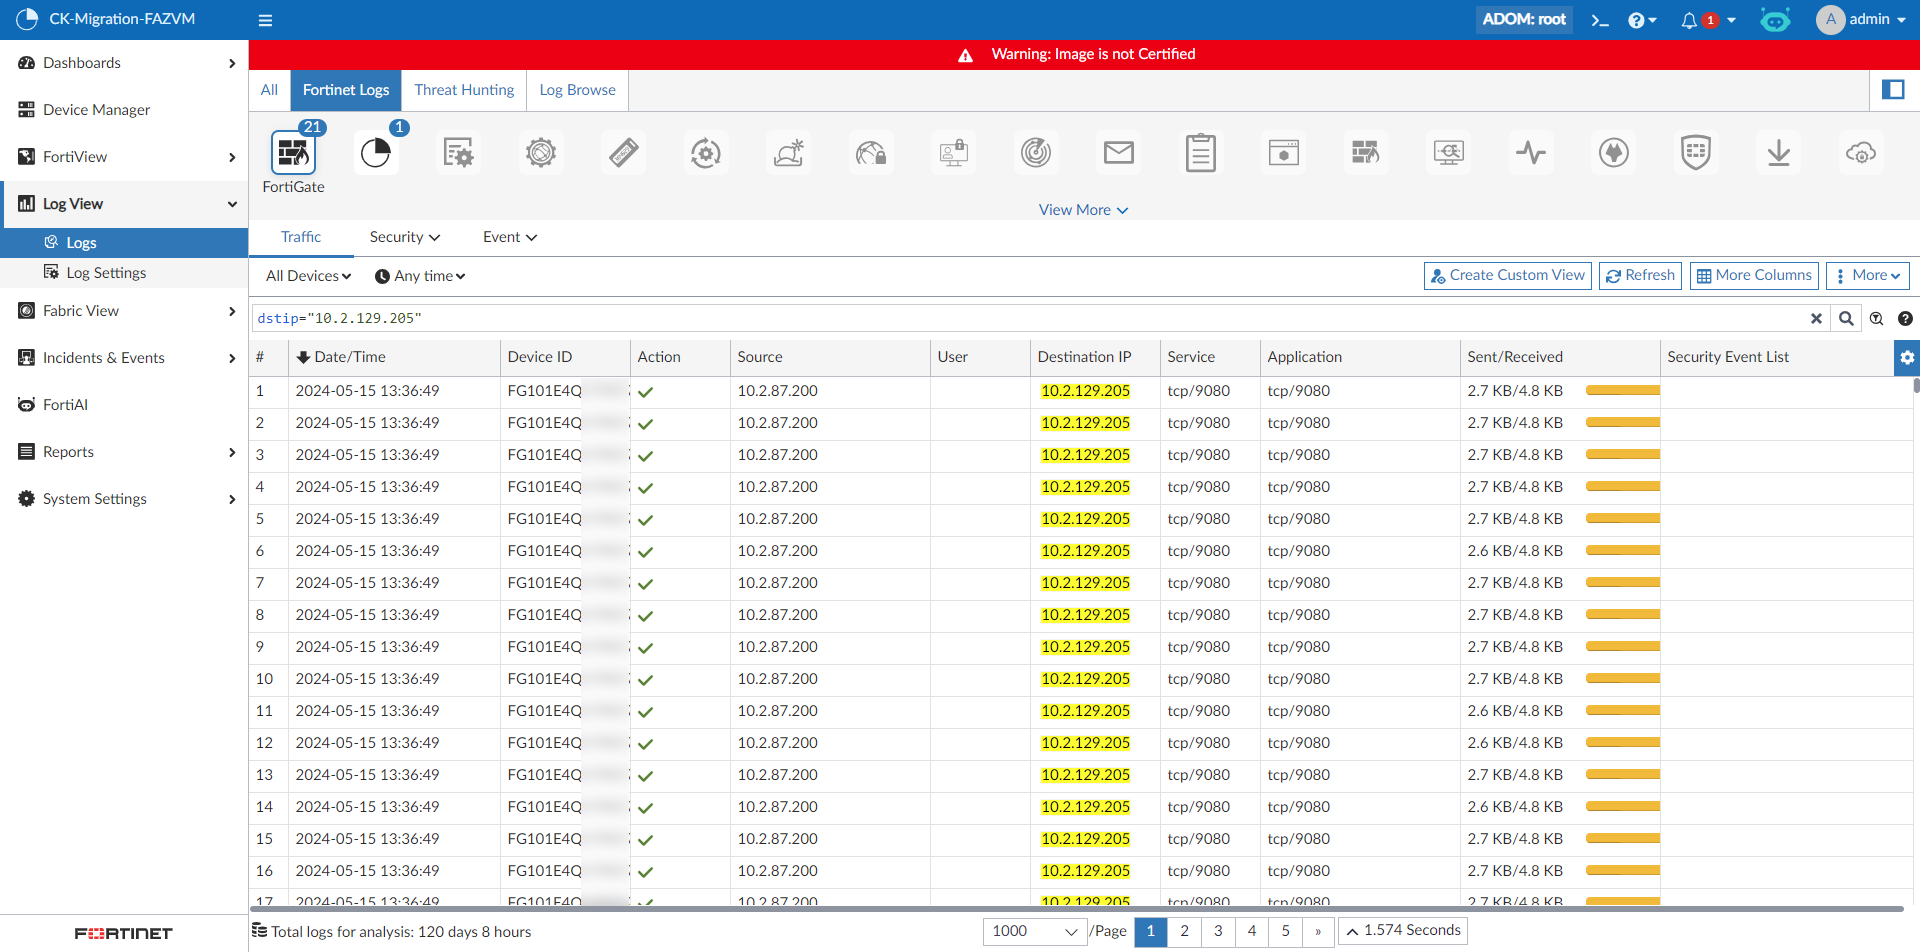Click the pulse/analyzer icon in device toolbar
Image resolution: width=1920 pixels, height=952 pixels.
pos(1531,152)
